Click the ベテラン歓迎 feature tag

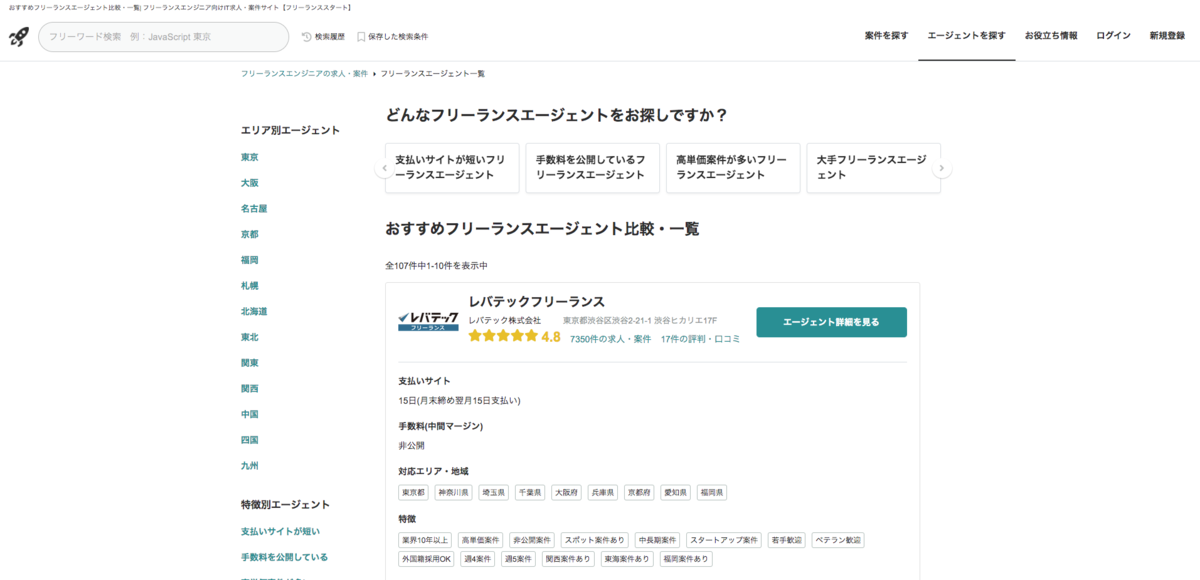click(838, 540)
